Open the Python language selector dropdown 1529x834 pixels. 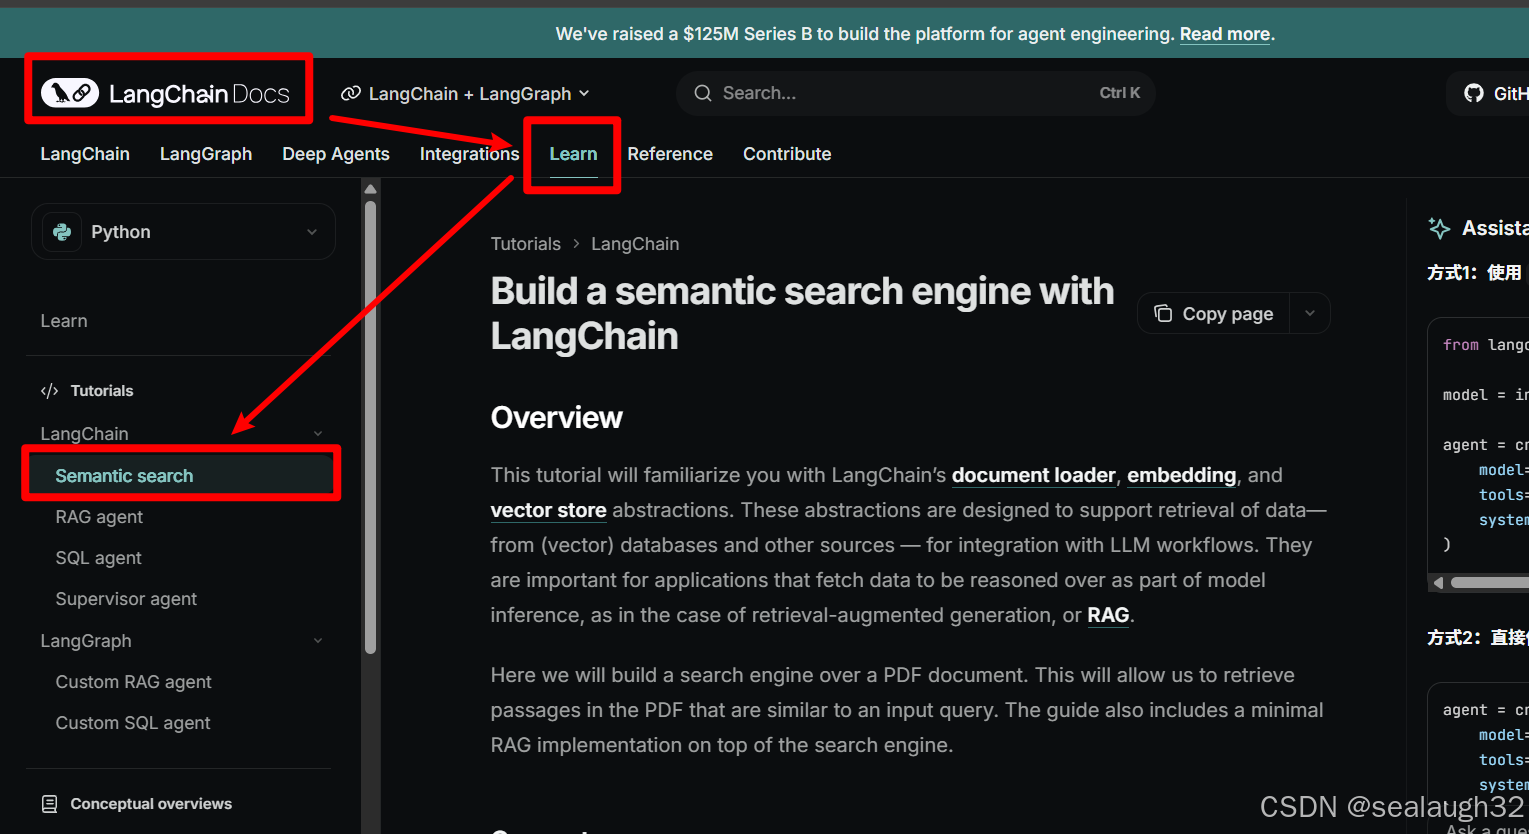(183, 232)
